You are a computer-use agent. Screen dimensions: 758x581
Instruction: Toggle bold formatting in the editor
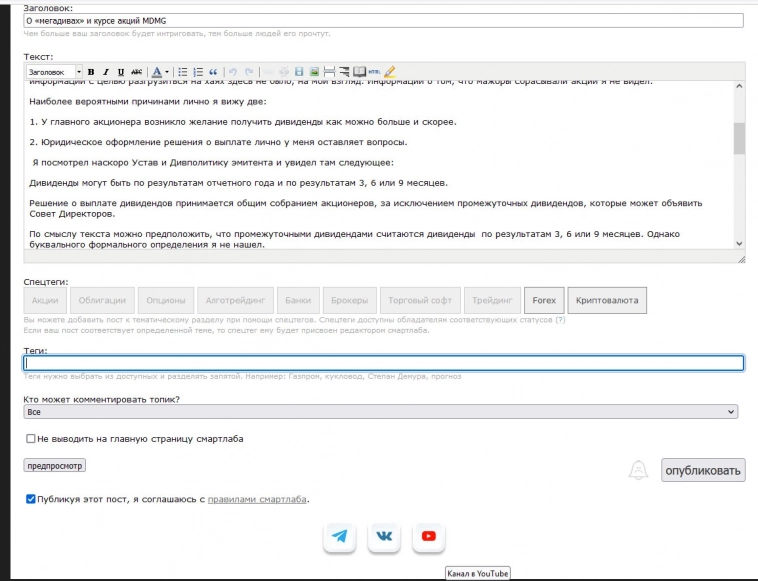(x=91, y=72)
